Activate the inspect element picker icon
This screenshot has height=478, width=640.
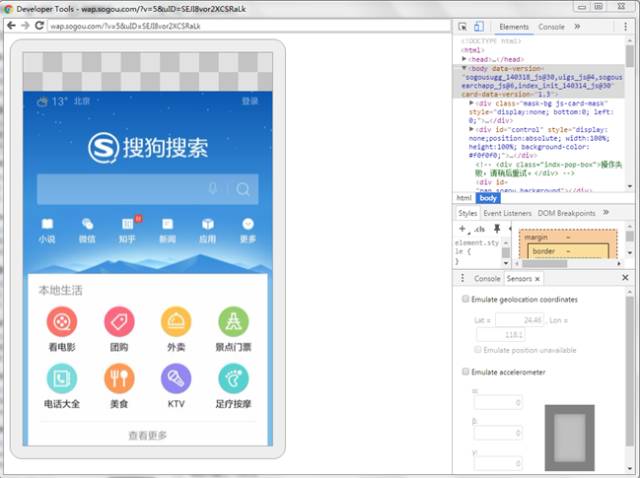coord(462,27)
